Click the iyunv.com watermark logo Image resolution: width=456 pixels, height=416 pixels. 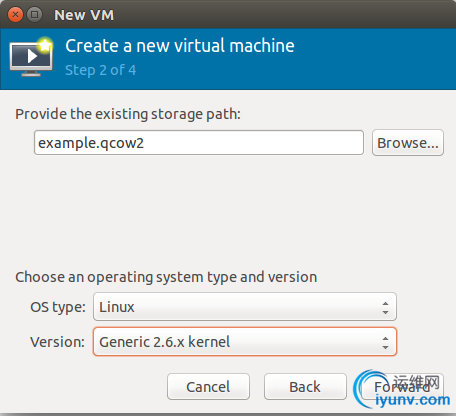pos(402,390)
